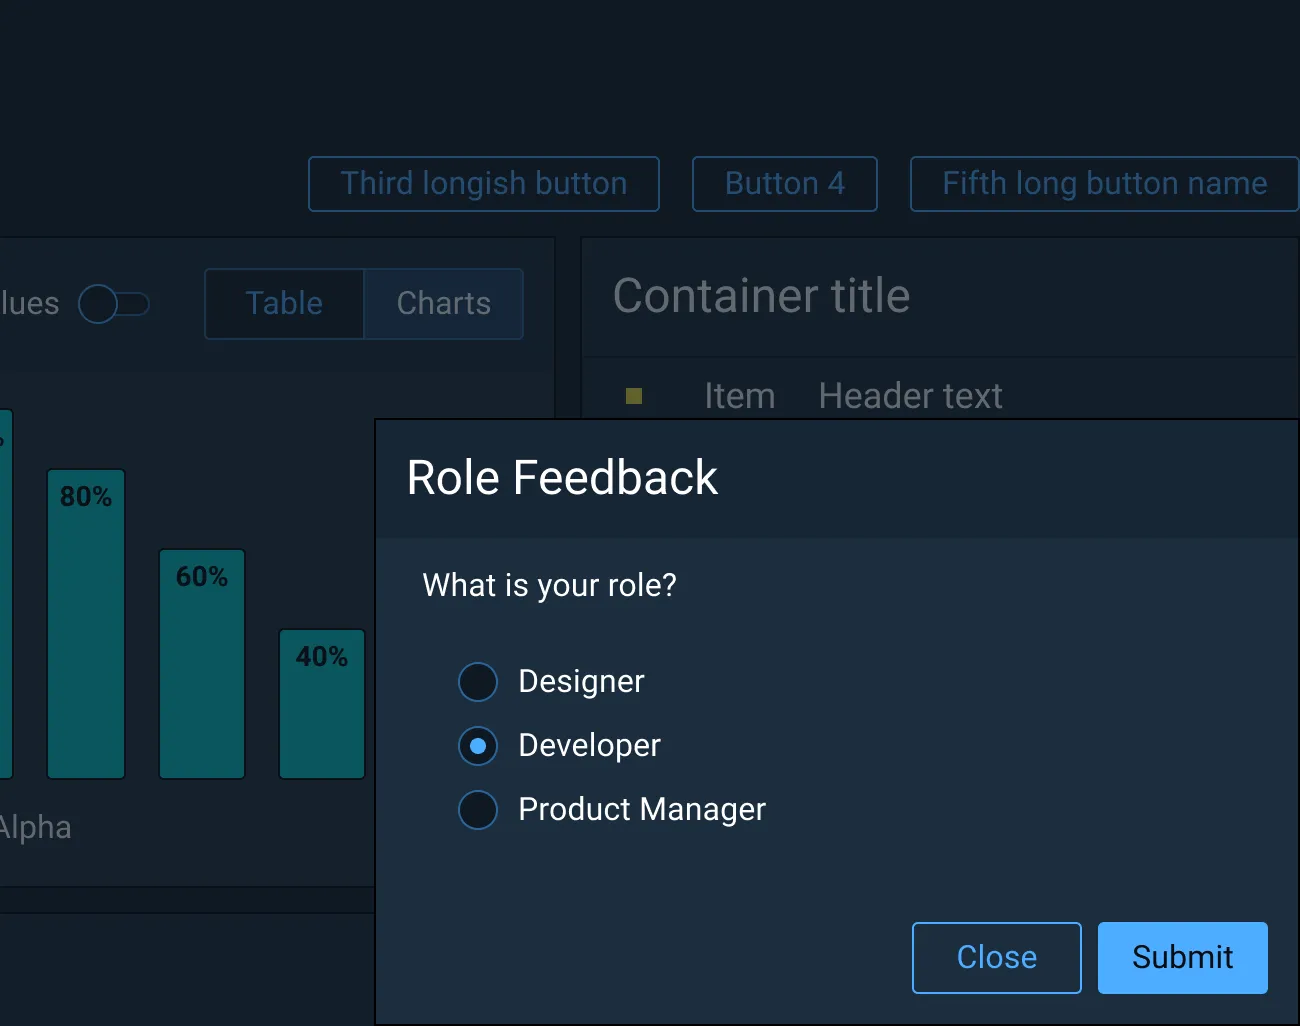This screenshot has height=1026, width=1300.
Task: Submit the Role Feedback form
Action: [1182, 957]
